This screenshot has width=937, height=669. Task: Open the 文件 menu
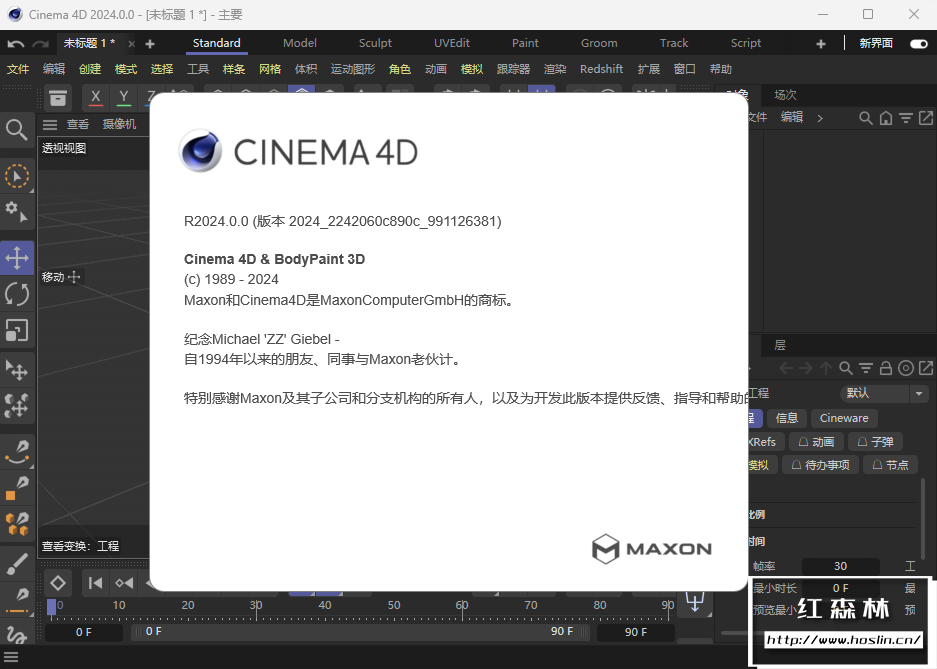18,69
